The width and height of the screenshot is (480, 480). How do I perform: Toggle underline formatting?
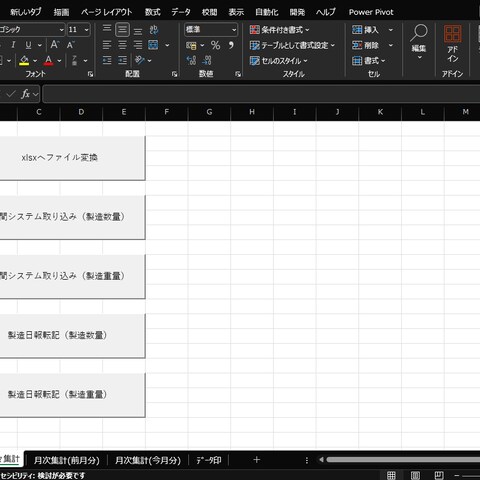coord(29,45)
